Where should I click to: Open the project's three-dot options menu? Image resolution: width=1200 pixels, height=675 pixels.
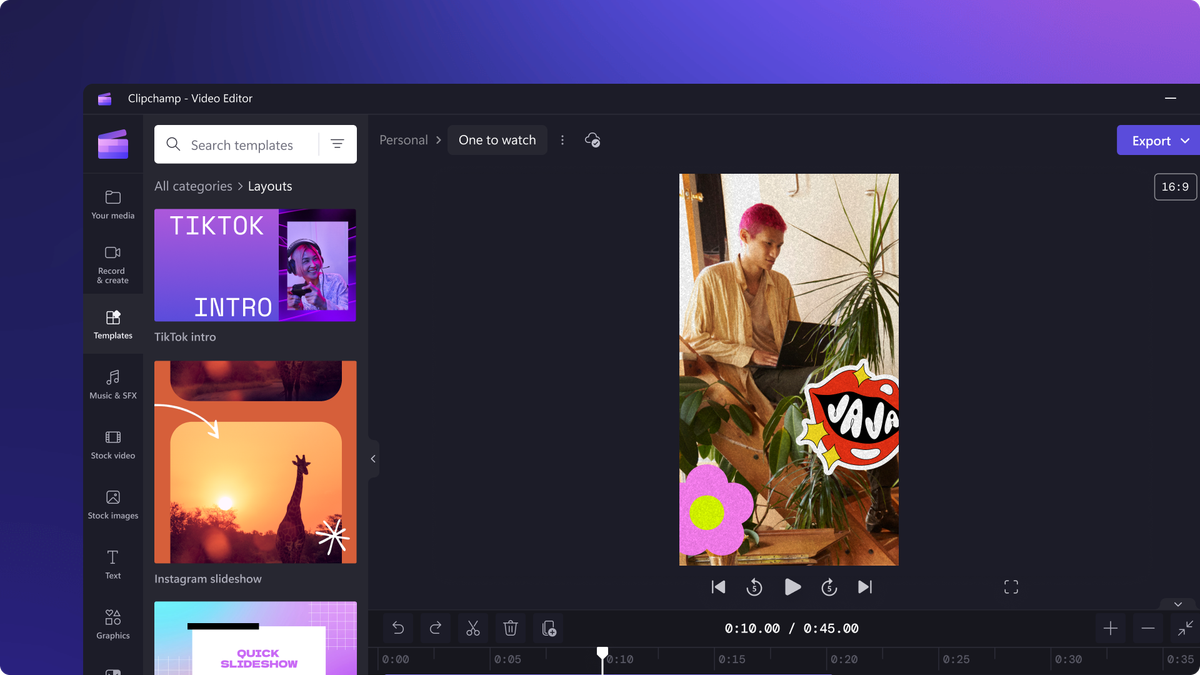click(x=562, y=140)
